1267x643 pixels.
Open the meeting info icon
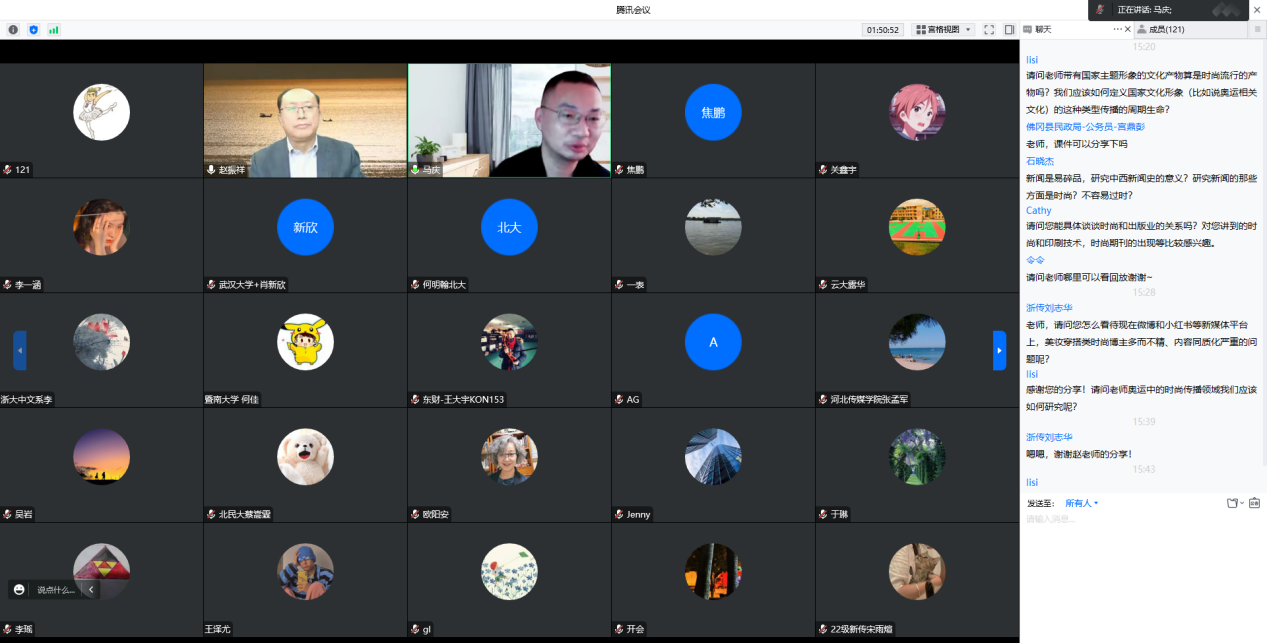[x=13, y=30]
